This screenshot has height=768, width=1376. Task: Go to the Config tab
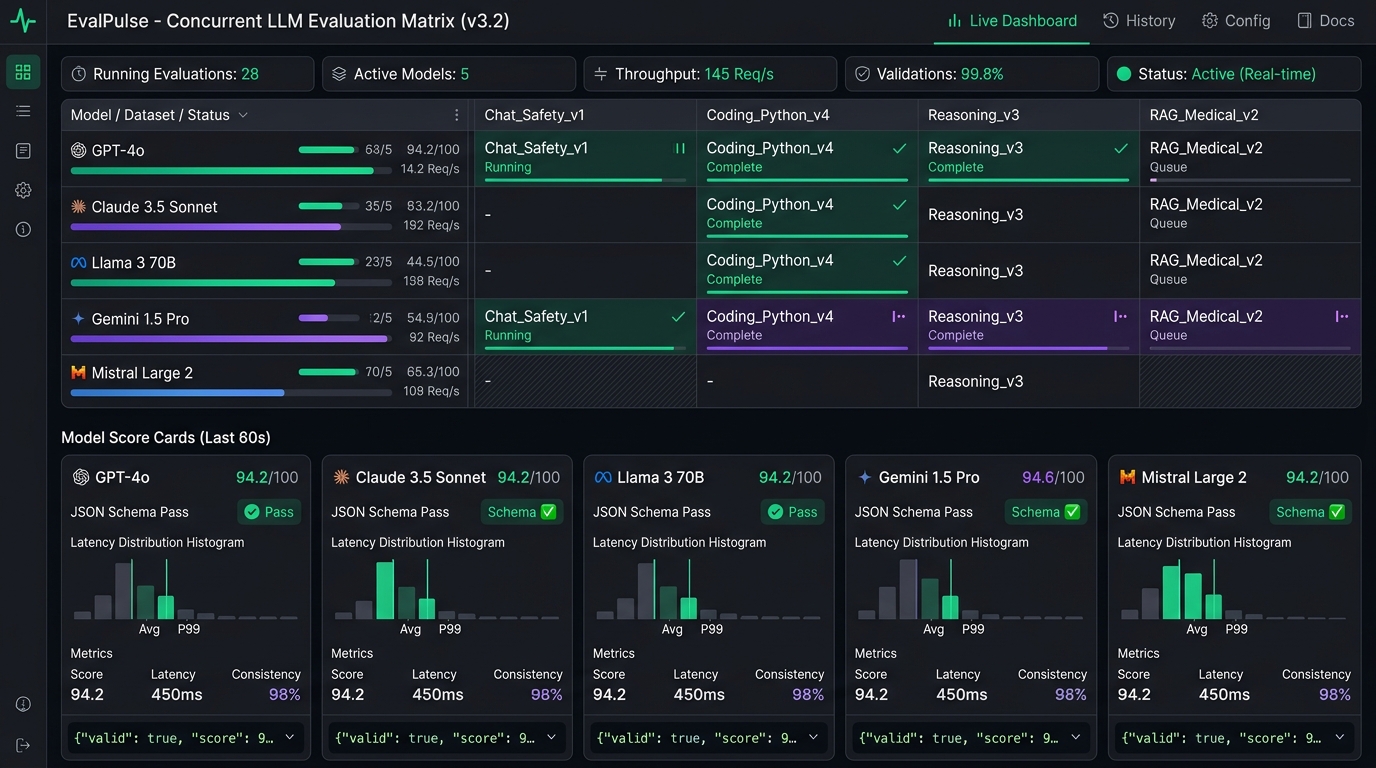1236,21
